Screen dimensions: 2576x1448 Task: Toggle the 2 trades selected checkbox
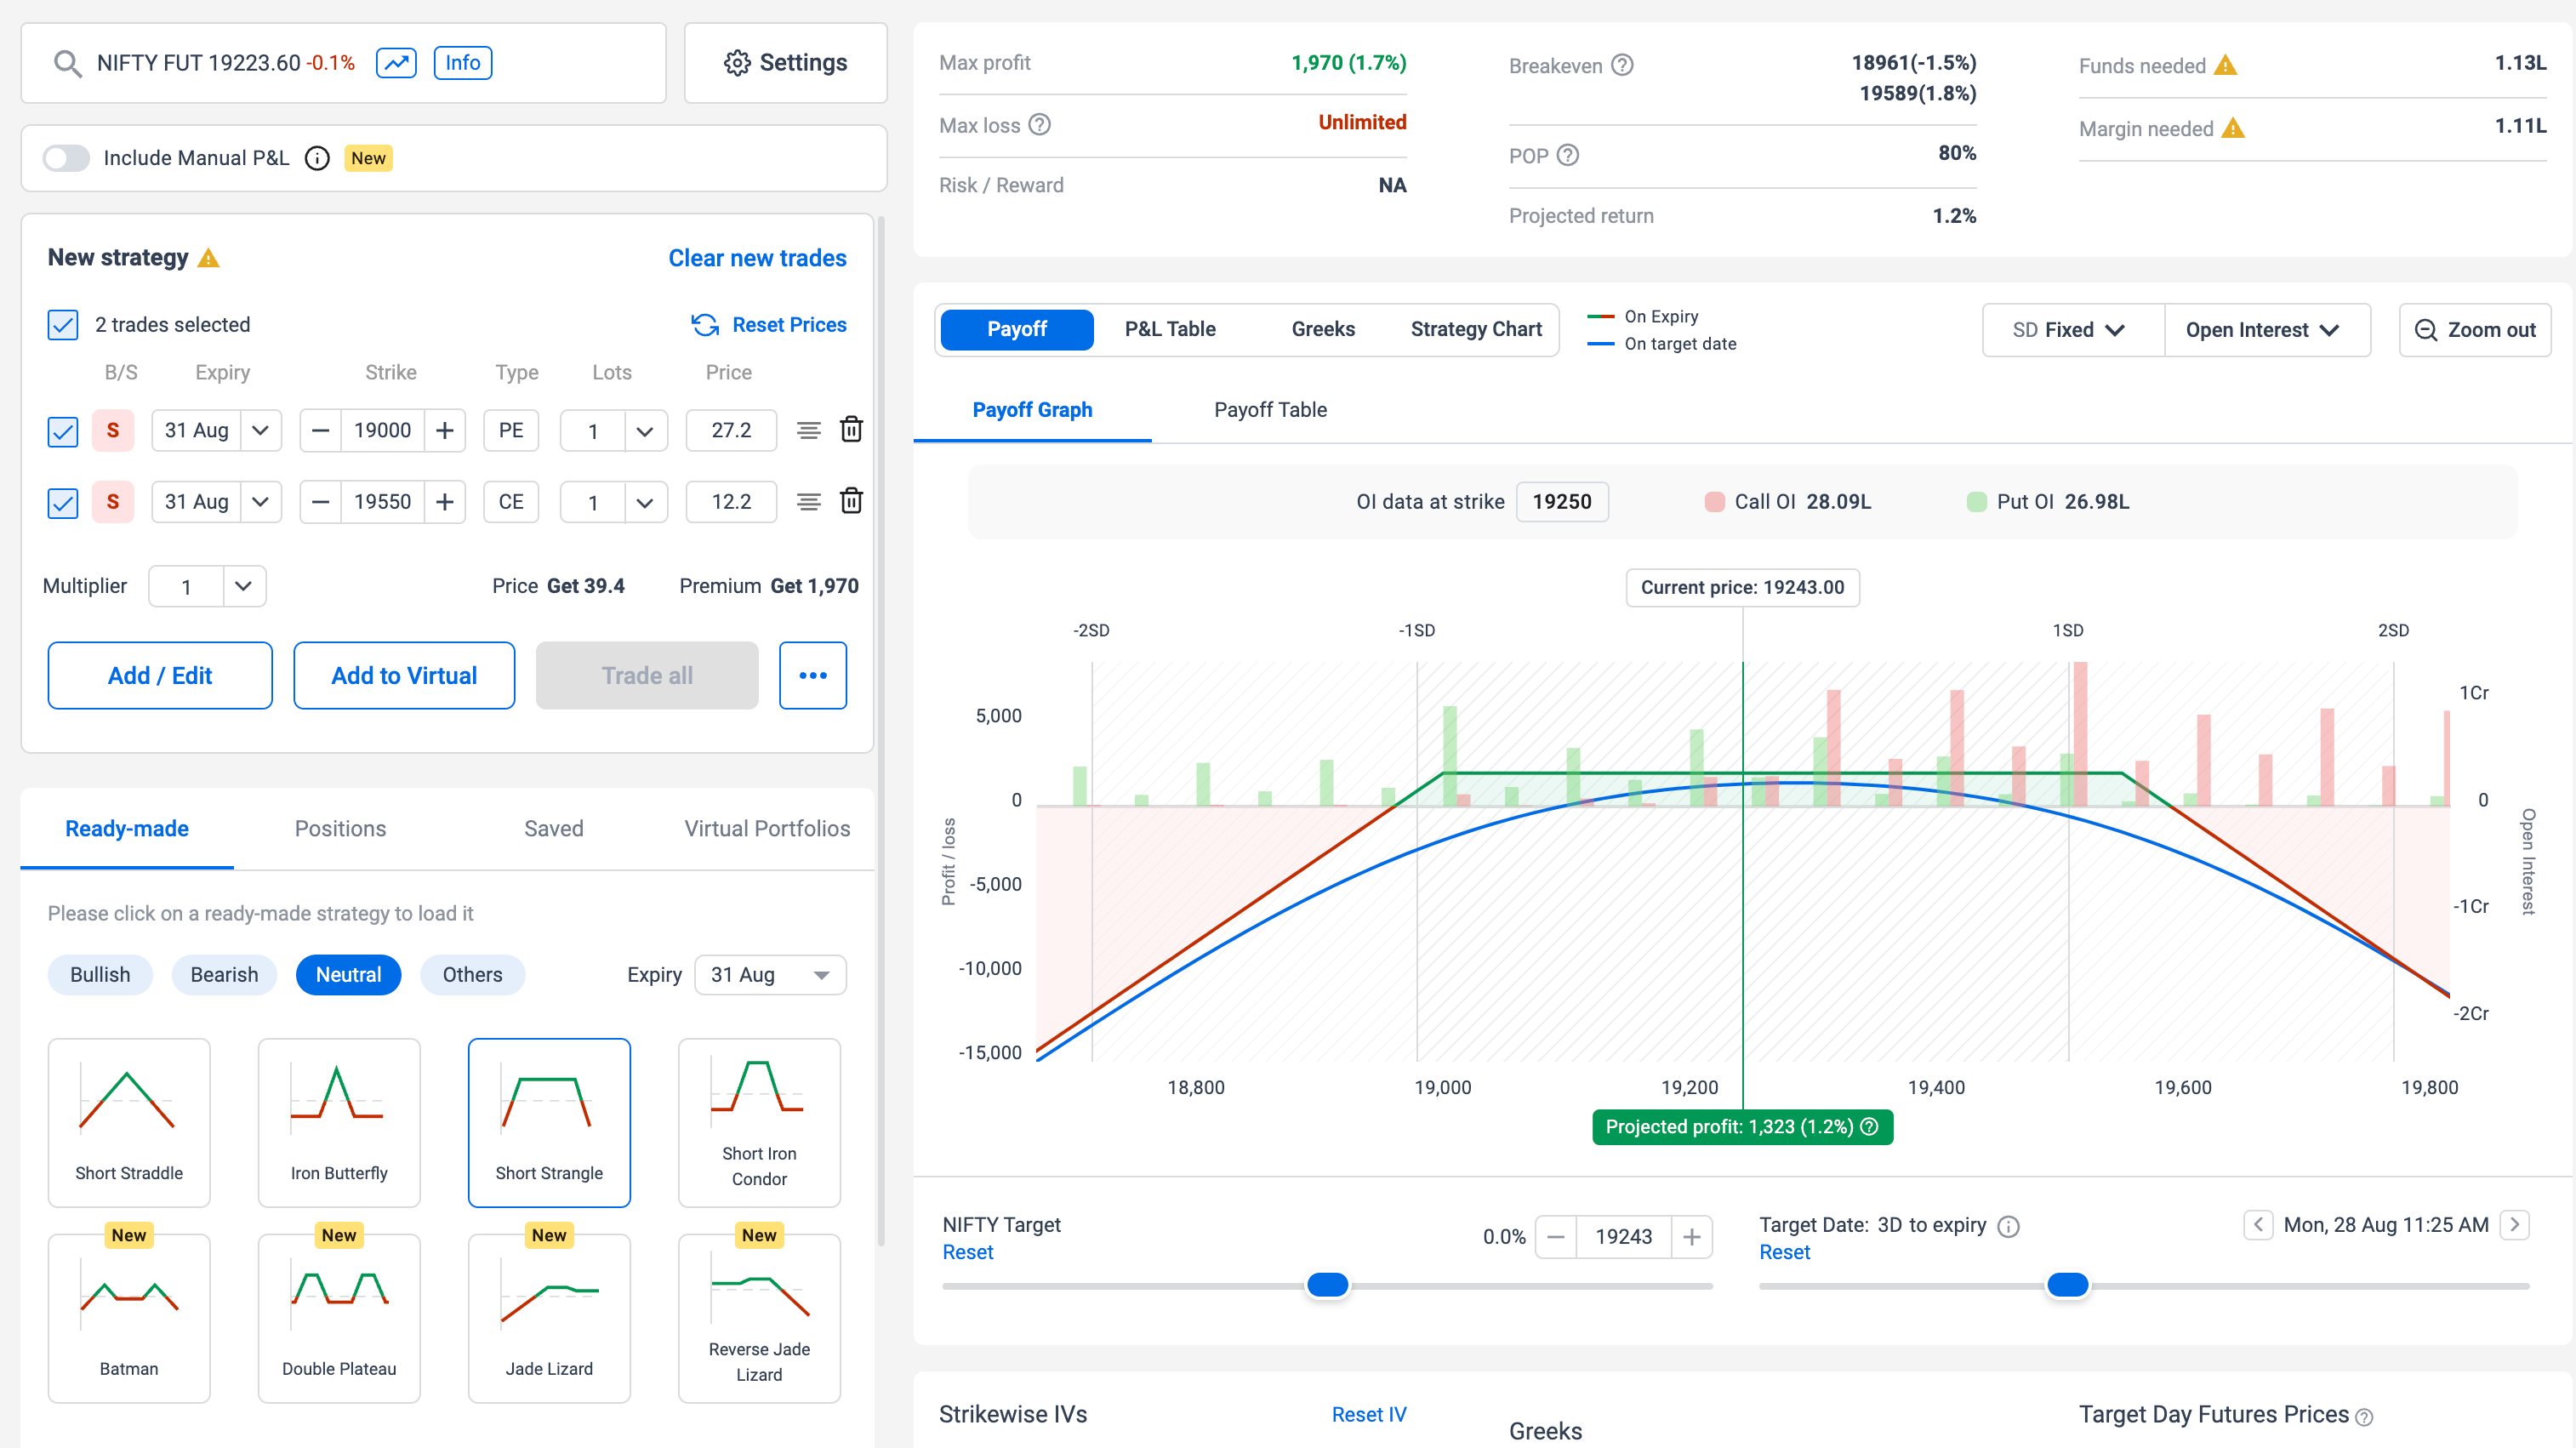(63, 324)
